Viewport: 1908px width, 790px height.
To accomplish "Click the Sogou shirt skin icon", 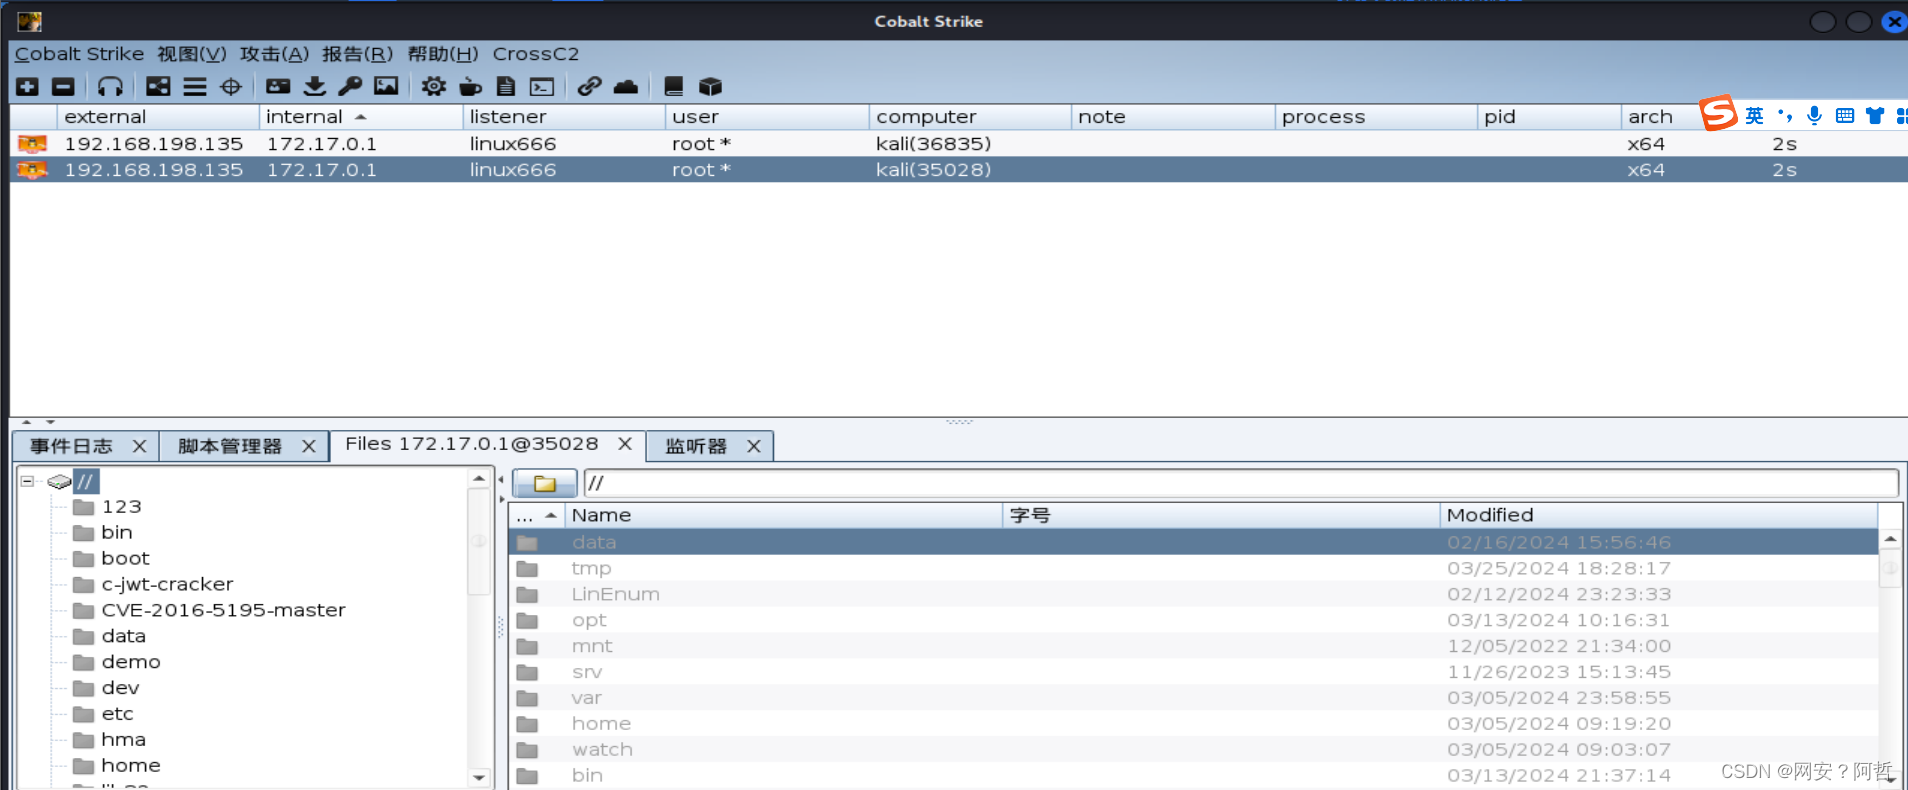I will coord(1875,116).
